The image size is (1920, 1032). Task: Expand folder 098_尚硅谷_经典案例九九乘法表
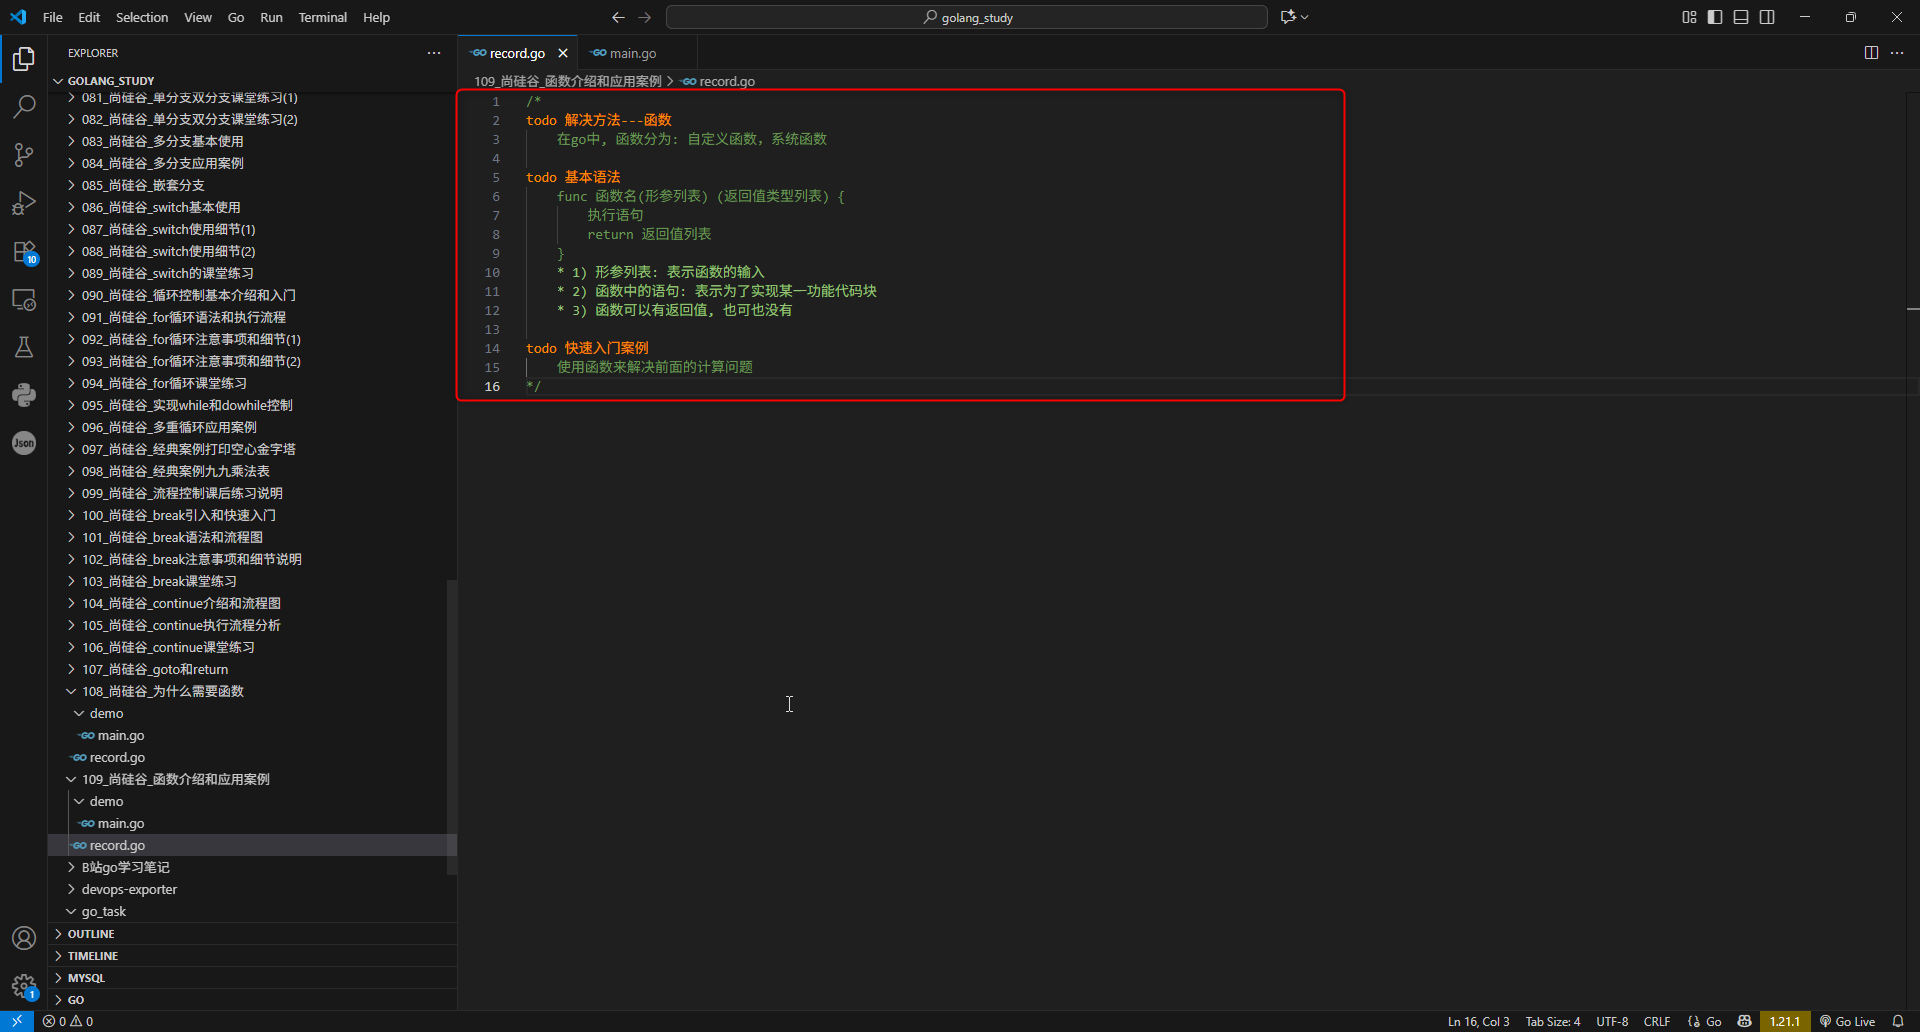pos(252,471)
